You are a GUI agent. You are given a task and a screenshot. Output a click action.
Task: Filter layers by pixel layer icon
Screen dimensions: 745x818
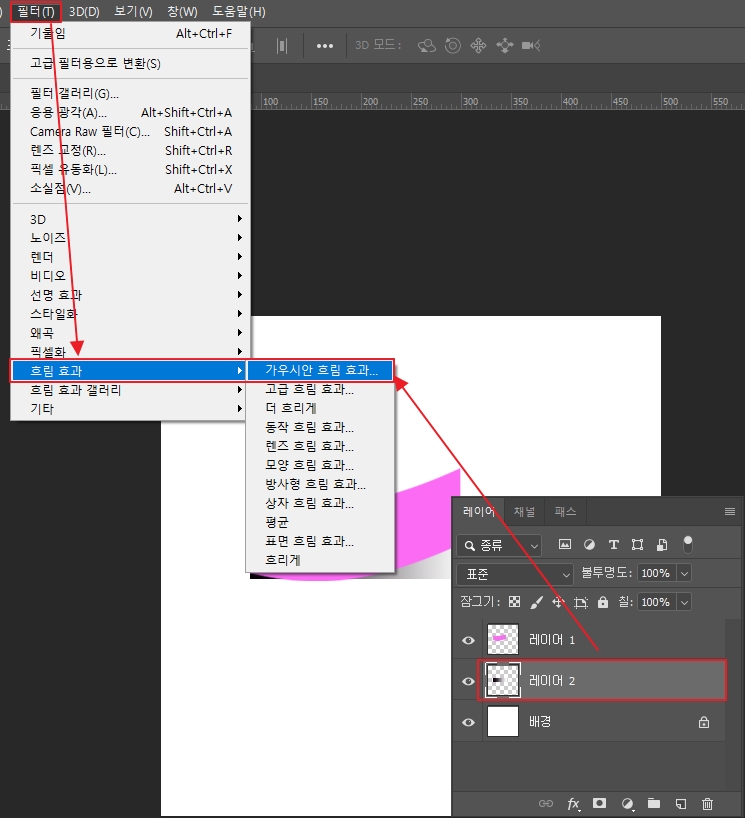[x=564, y=545]
